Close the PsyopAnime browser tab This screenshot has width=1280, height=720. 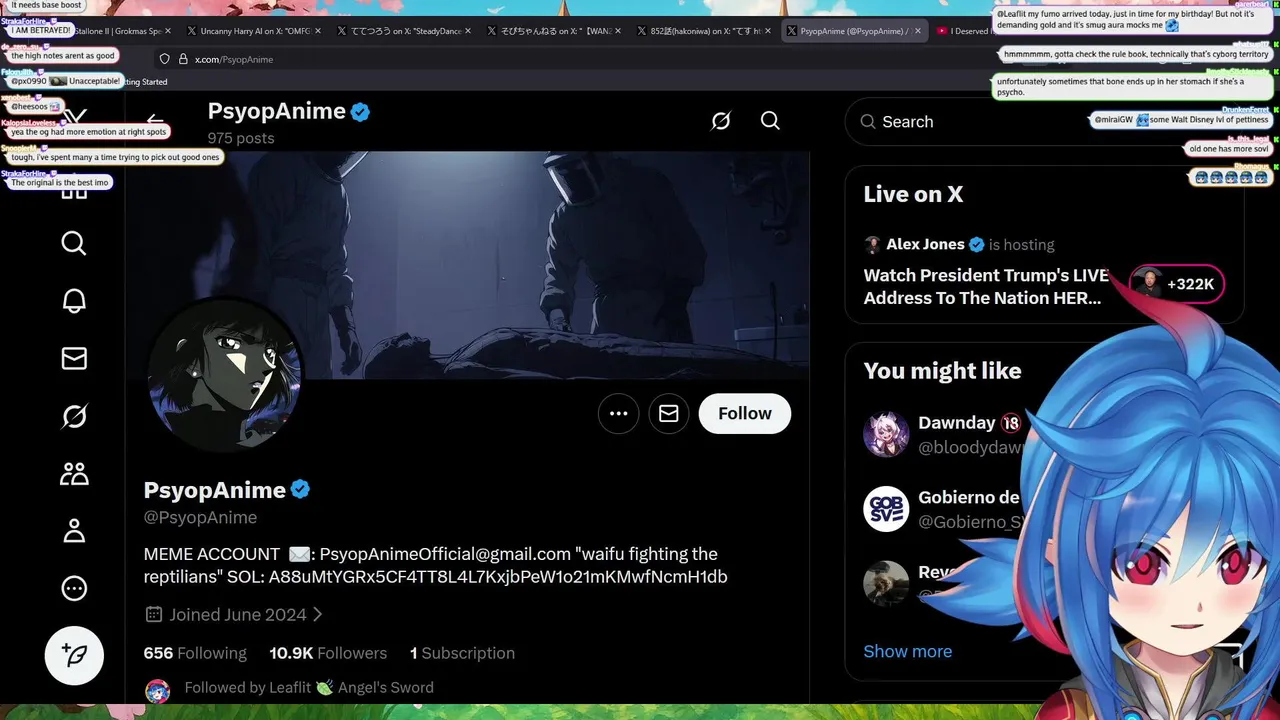tap(917, 31)
